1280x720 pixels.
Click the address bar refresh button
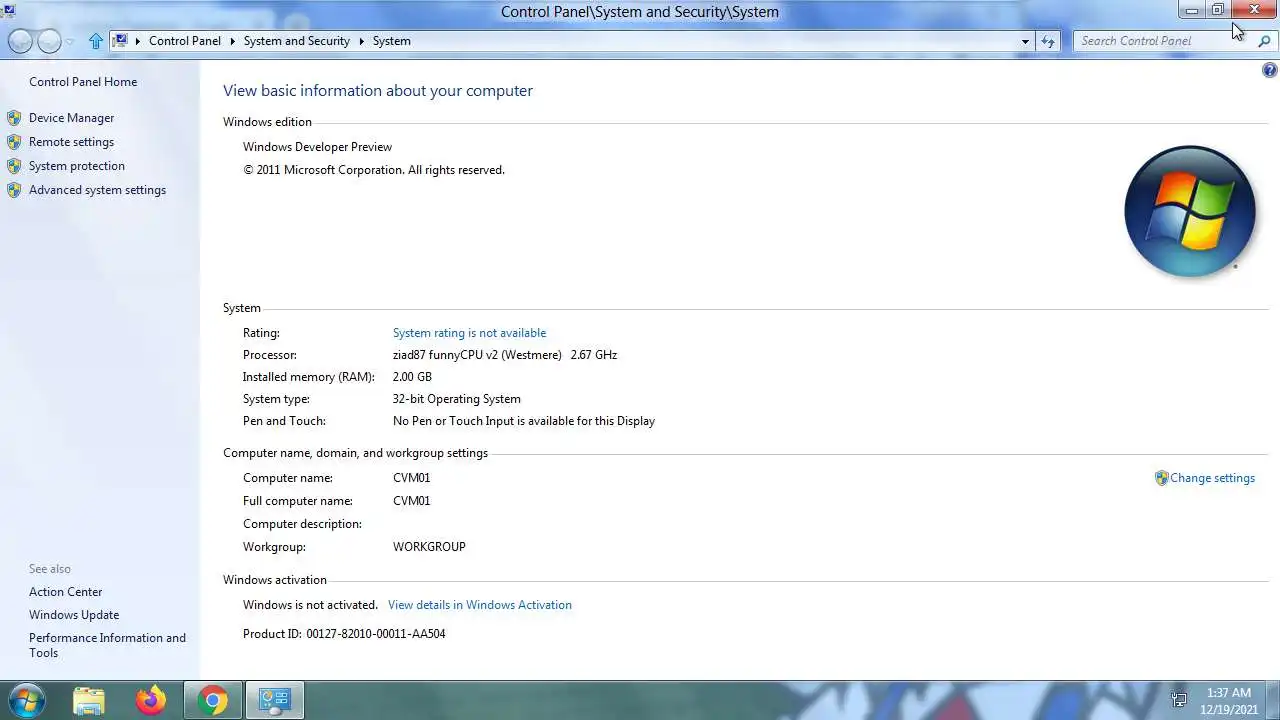[1048, 41]
